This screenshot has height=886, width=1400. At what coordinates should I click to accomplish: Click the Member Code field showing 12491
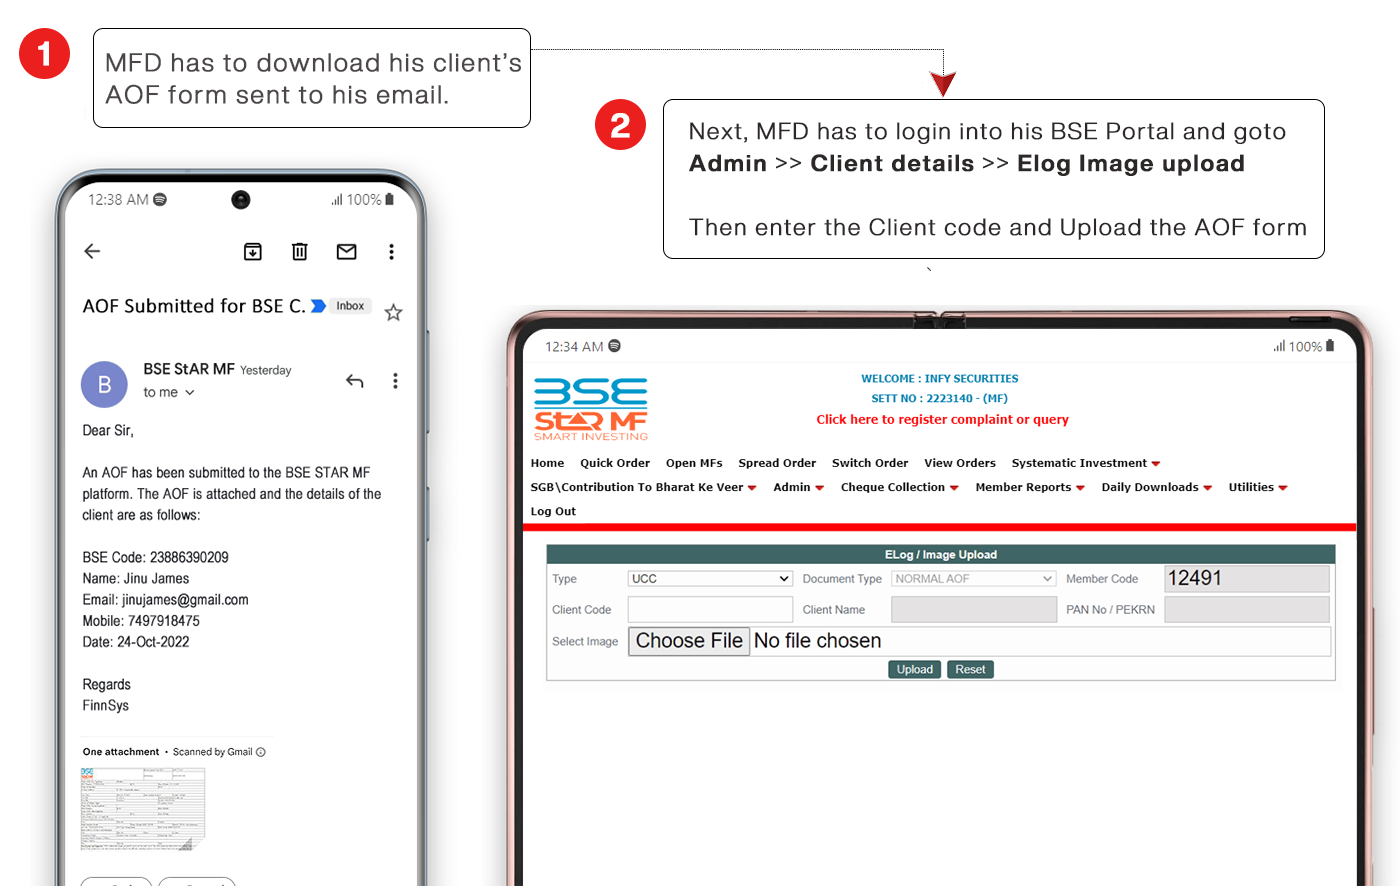[1247, 578]
